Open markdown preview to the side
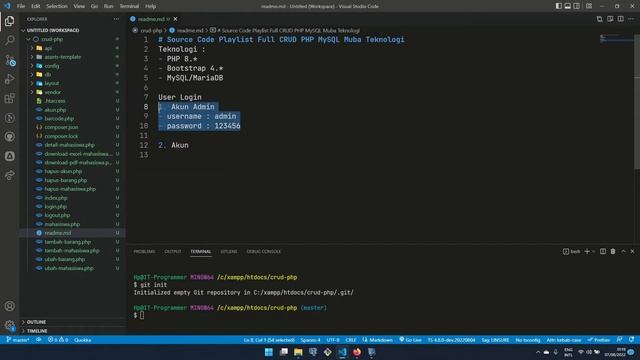The width and height of the screenshot is (640, 360). tap(610, 19)
